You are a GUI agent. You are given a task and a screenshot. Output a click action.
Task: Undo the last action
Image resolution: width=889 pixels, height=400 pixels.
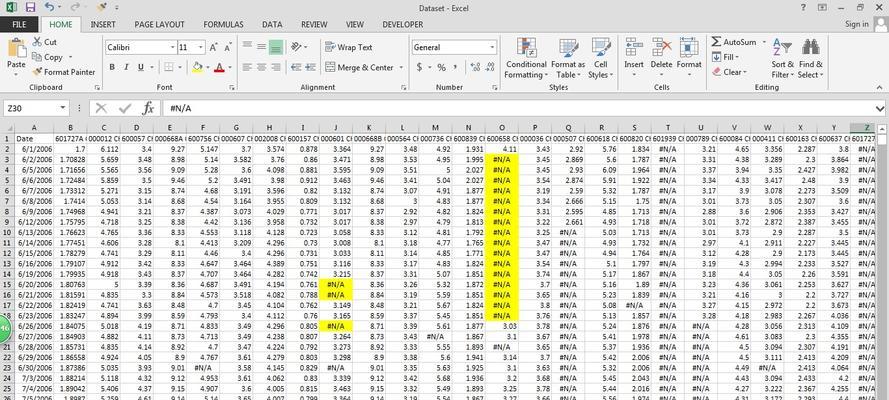tap(49, 7)
